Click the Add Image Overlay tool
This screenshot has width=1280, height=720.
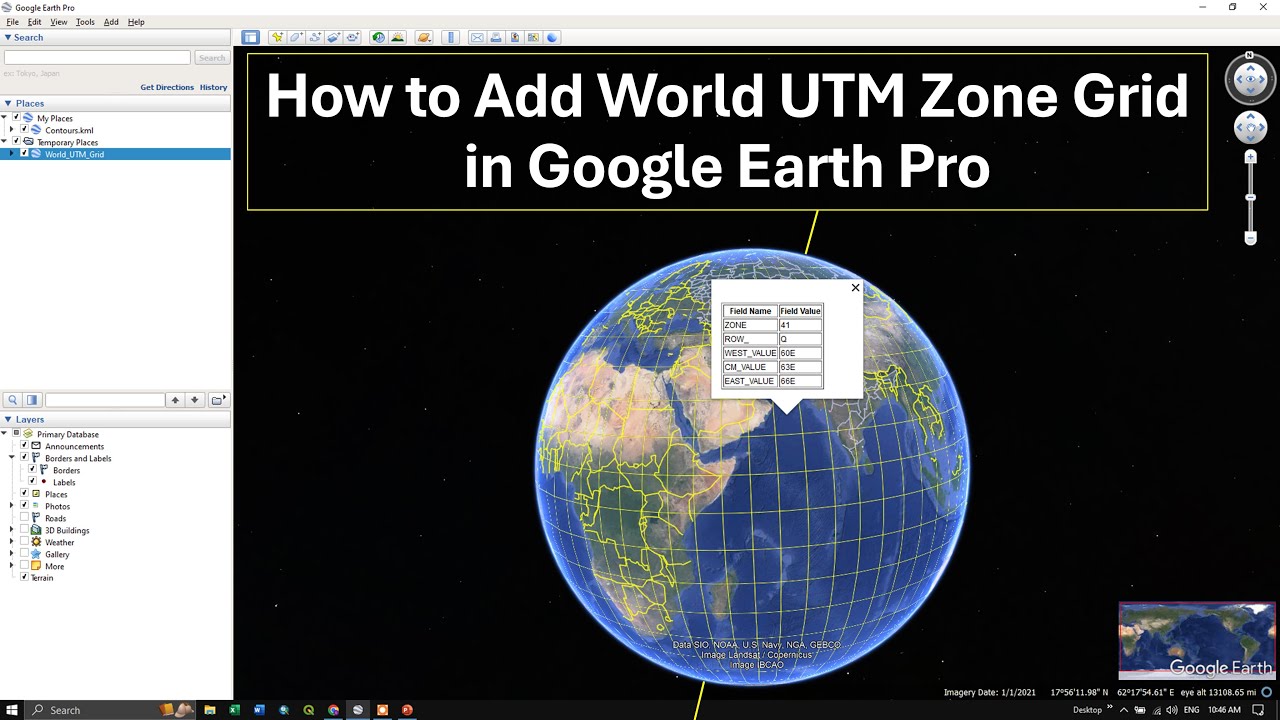click(334, 37)
